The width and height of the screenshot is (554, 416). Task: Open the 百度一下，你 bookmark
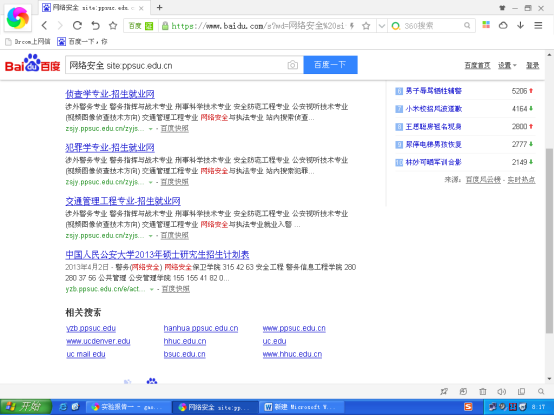(x=82, y=42)
